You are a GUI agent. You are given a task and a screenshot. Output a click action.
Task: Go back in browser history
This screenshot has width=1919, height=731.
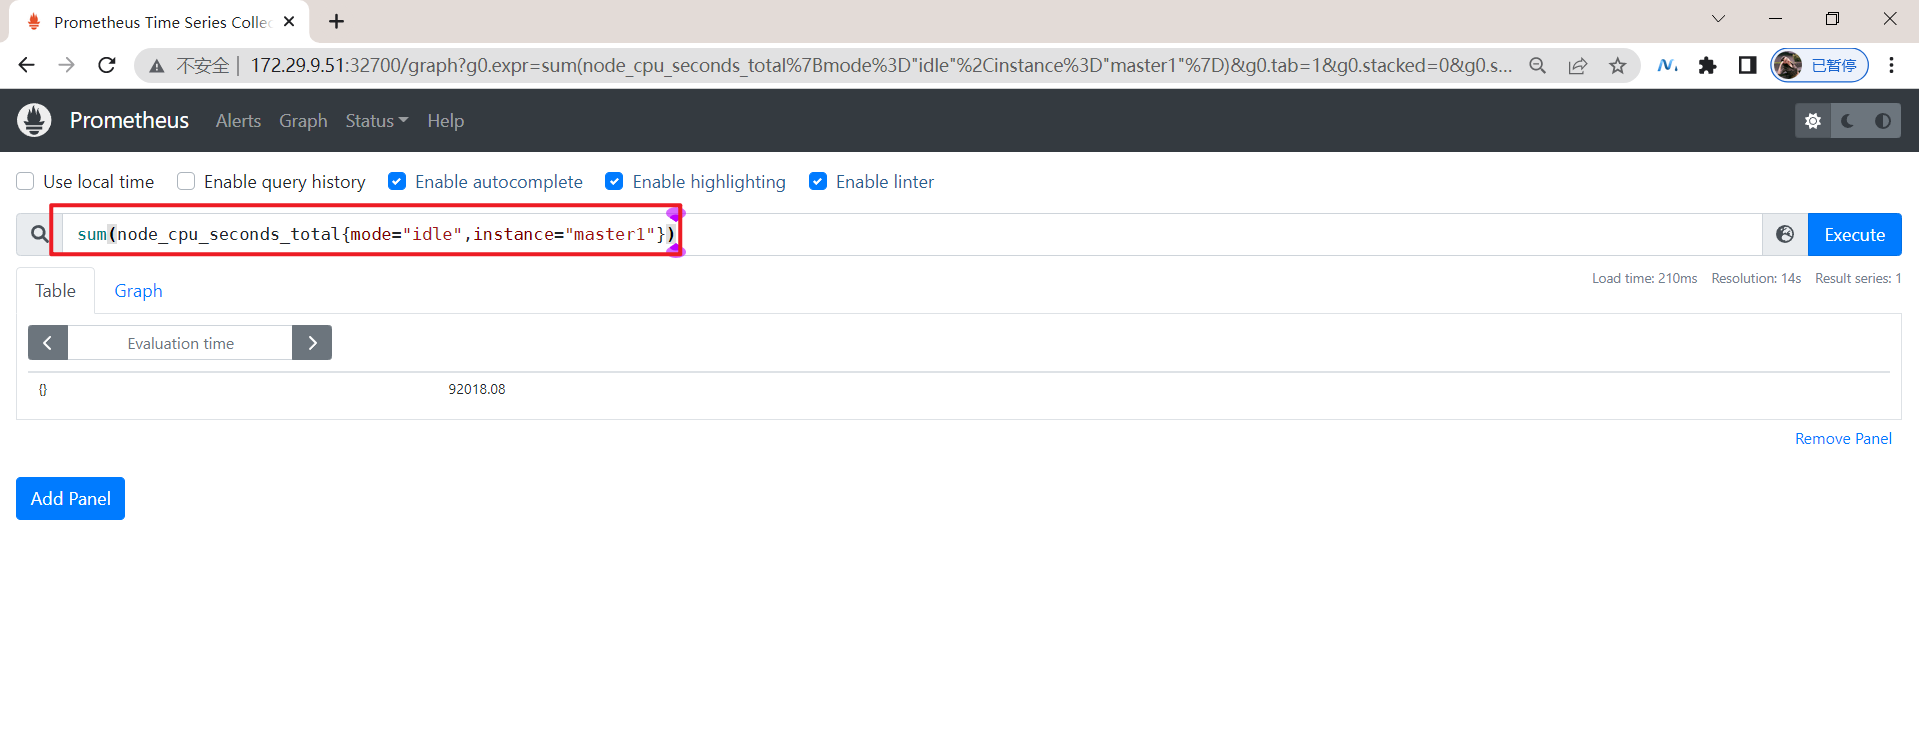(x=27, y=65)
